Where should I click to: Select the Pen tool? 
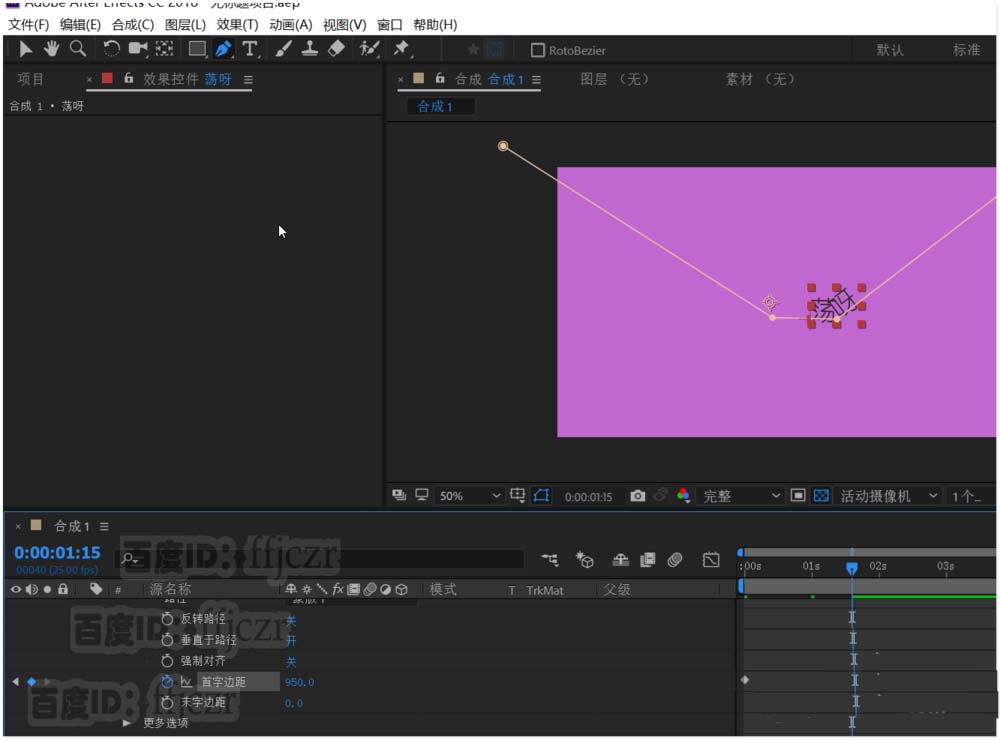[223, 49]
